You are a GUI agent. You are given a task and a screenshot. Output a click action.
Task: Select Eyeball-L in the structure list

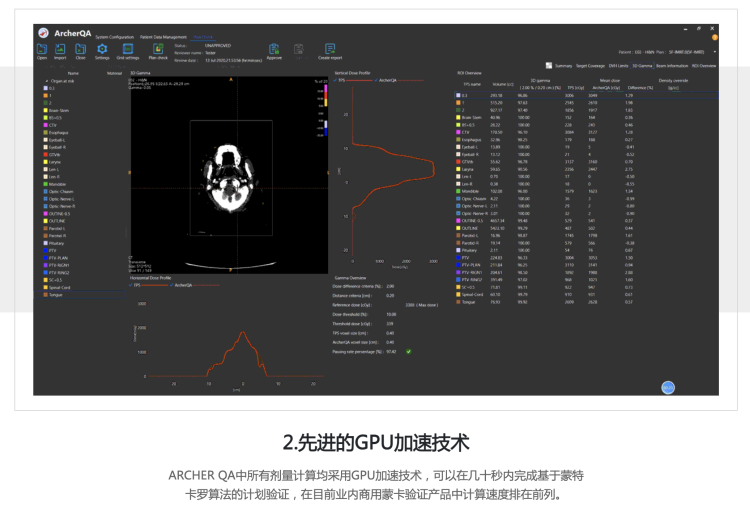57,140
